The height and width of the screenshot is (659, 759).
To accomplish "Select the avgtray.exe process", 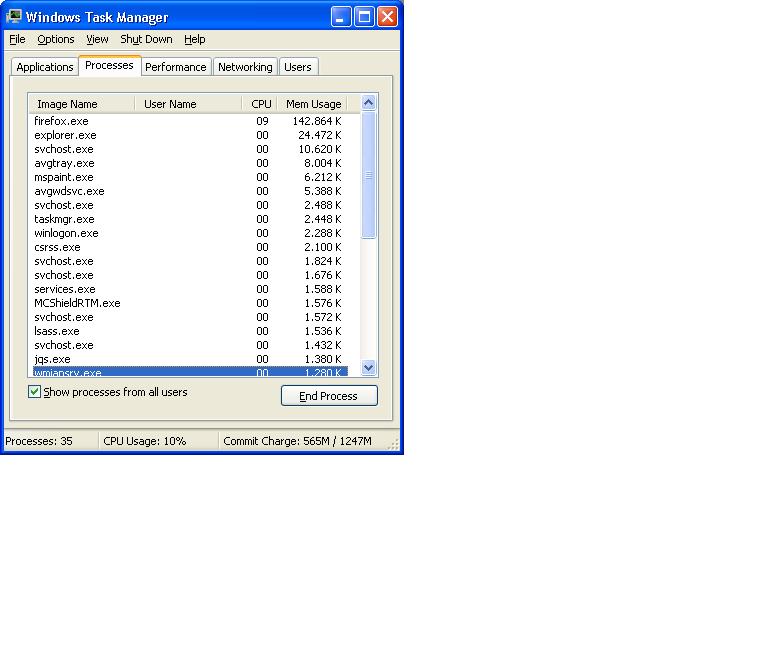I will pos(190,163).
